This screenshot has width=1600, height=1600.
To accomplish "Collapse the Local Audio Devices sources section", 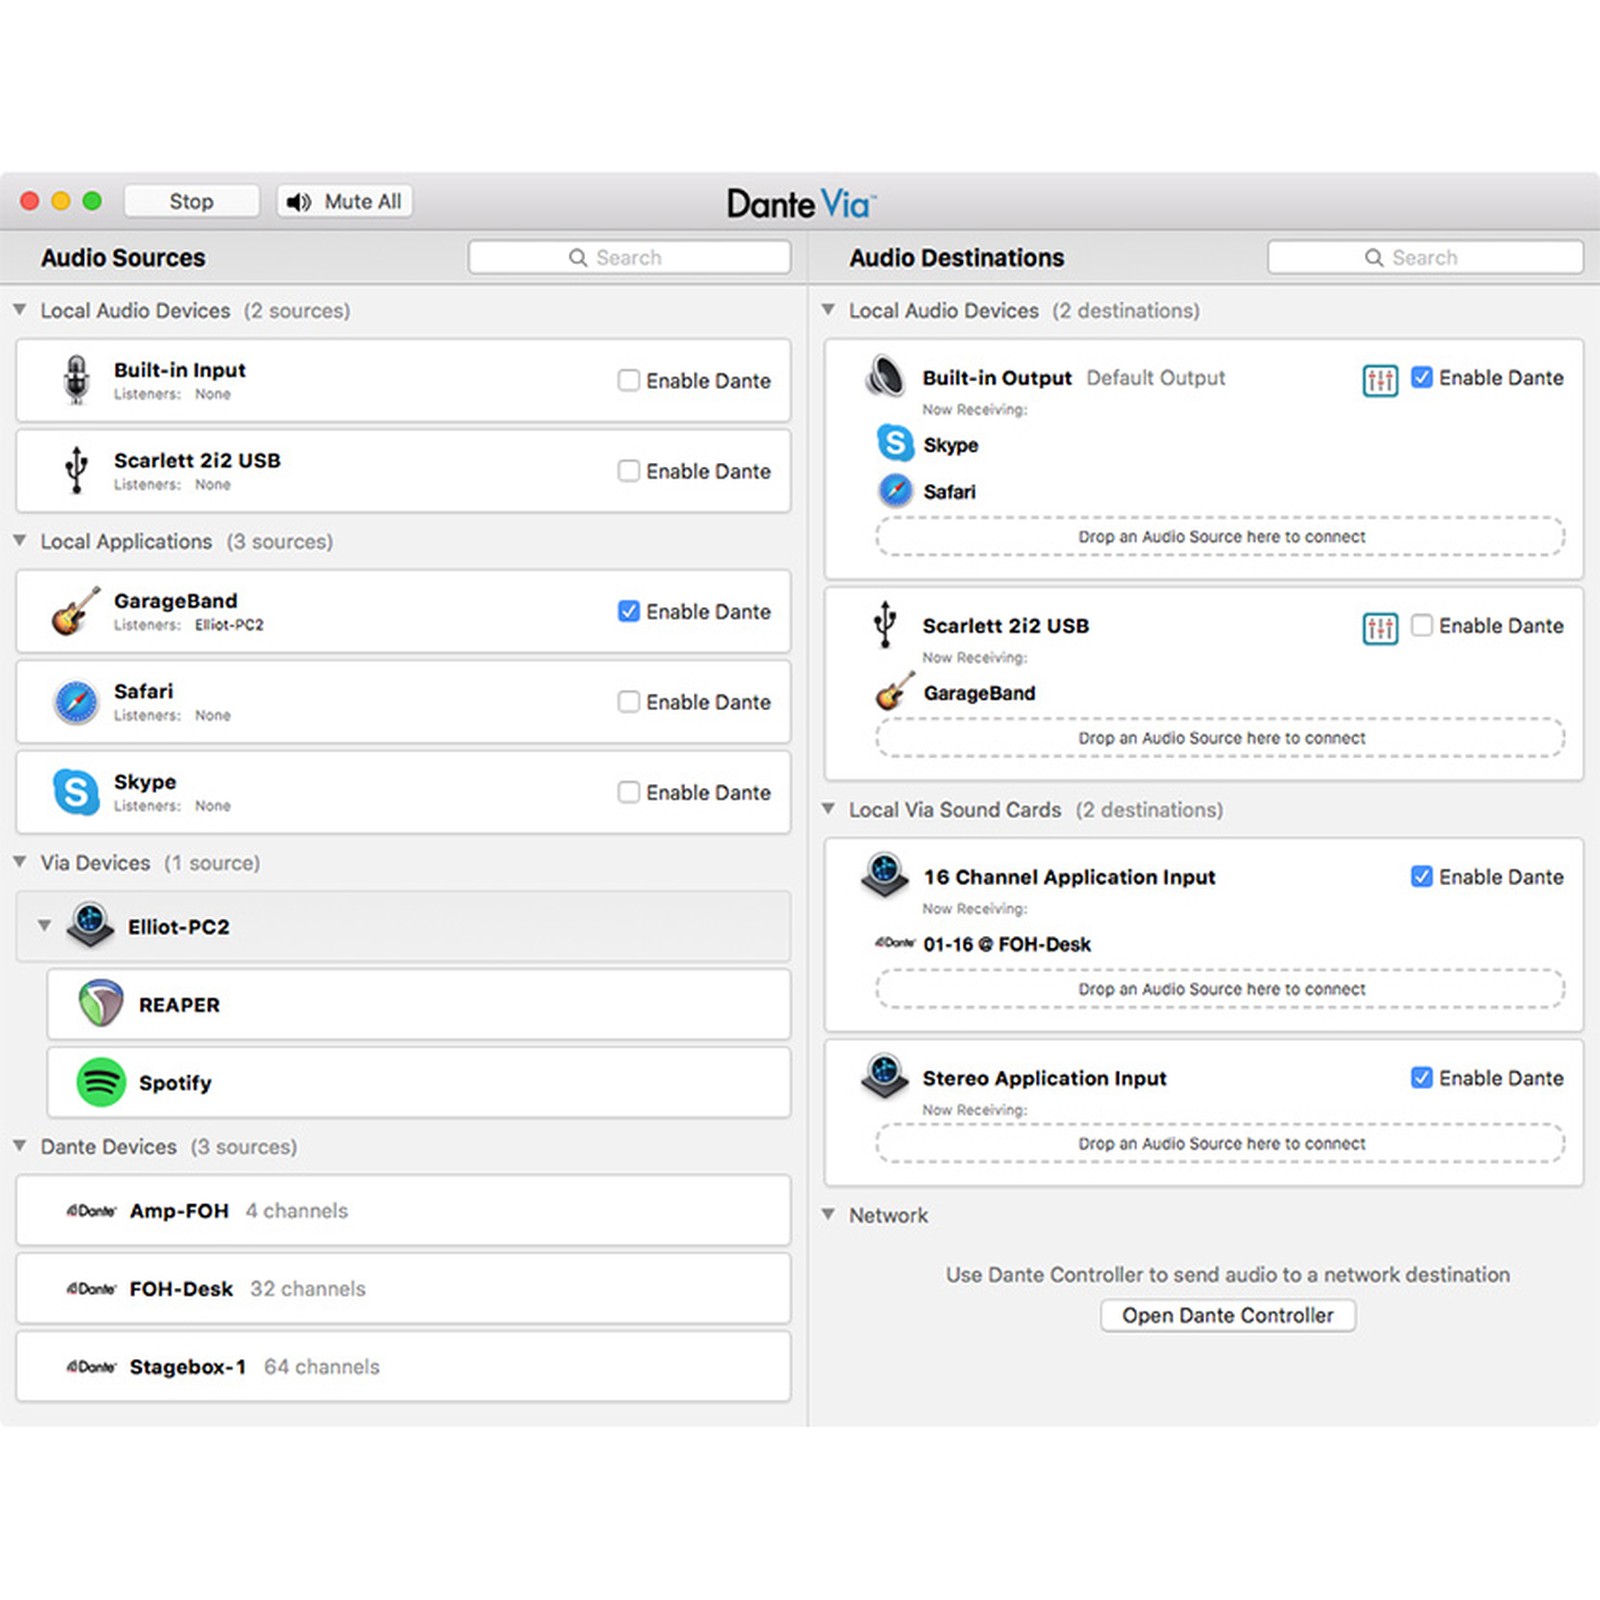I will pos(18,310).
